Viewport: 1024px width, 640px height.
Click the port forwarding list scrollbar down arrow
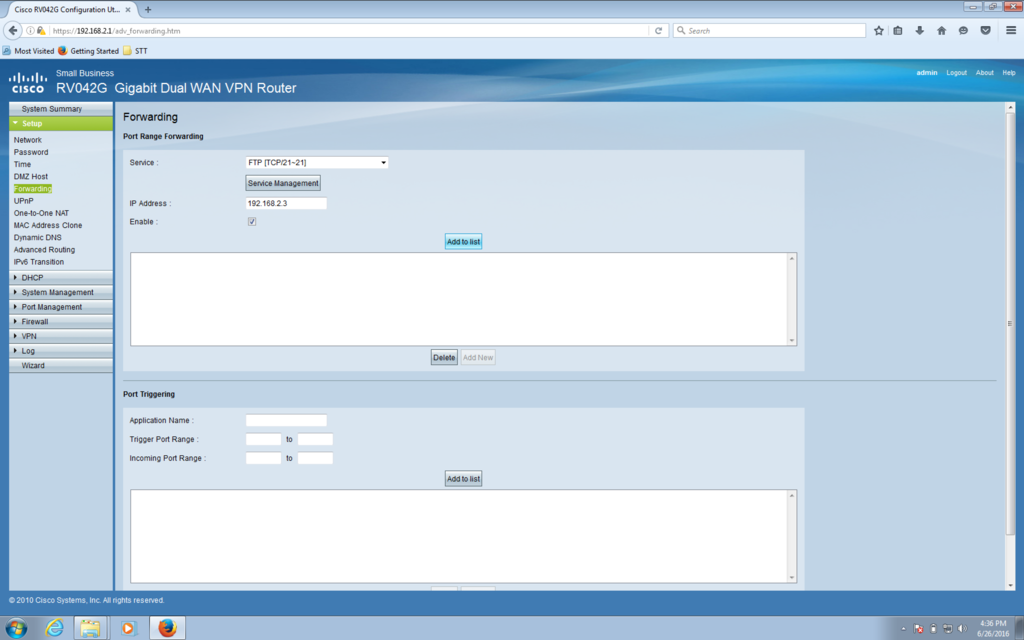792,340
